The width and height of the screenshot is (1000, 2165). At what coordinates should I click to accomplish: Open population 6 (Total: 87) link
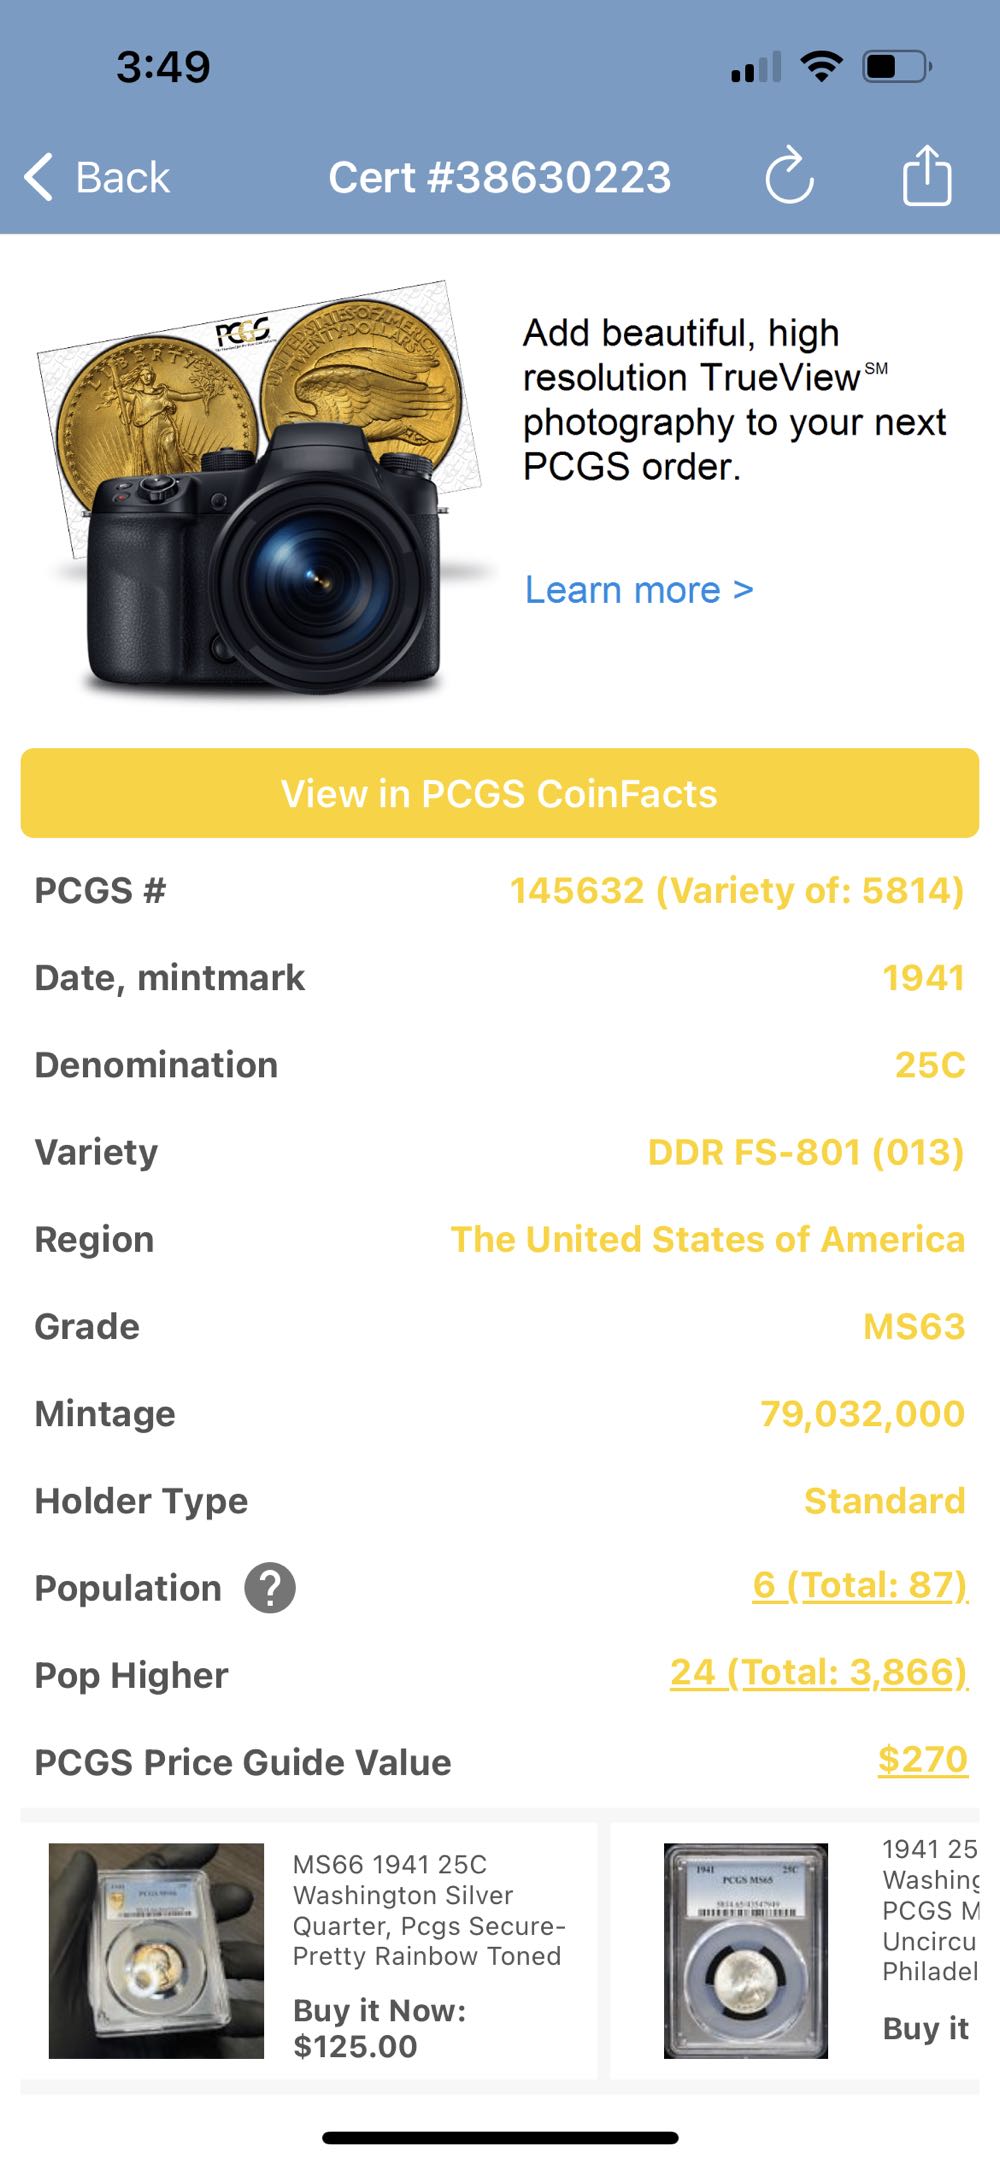coord(860,1585)
